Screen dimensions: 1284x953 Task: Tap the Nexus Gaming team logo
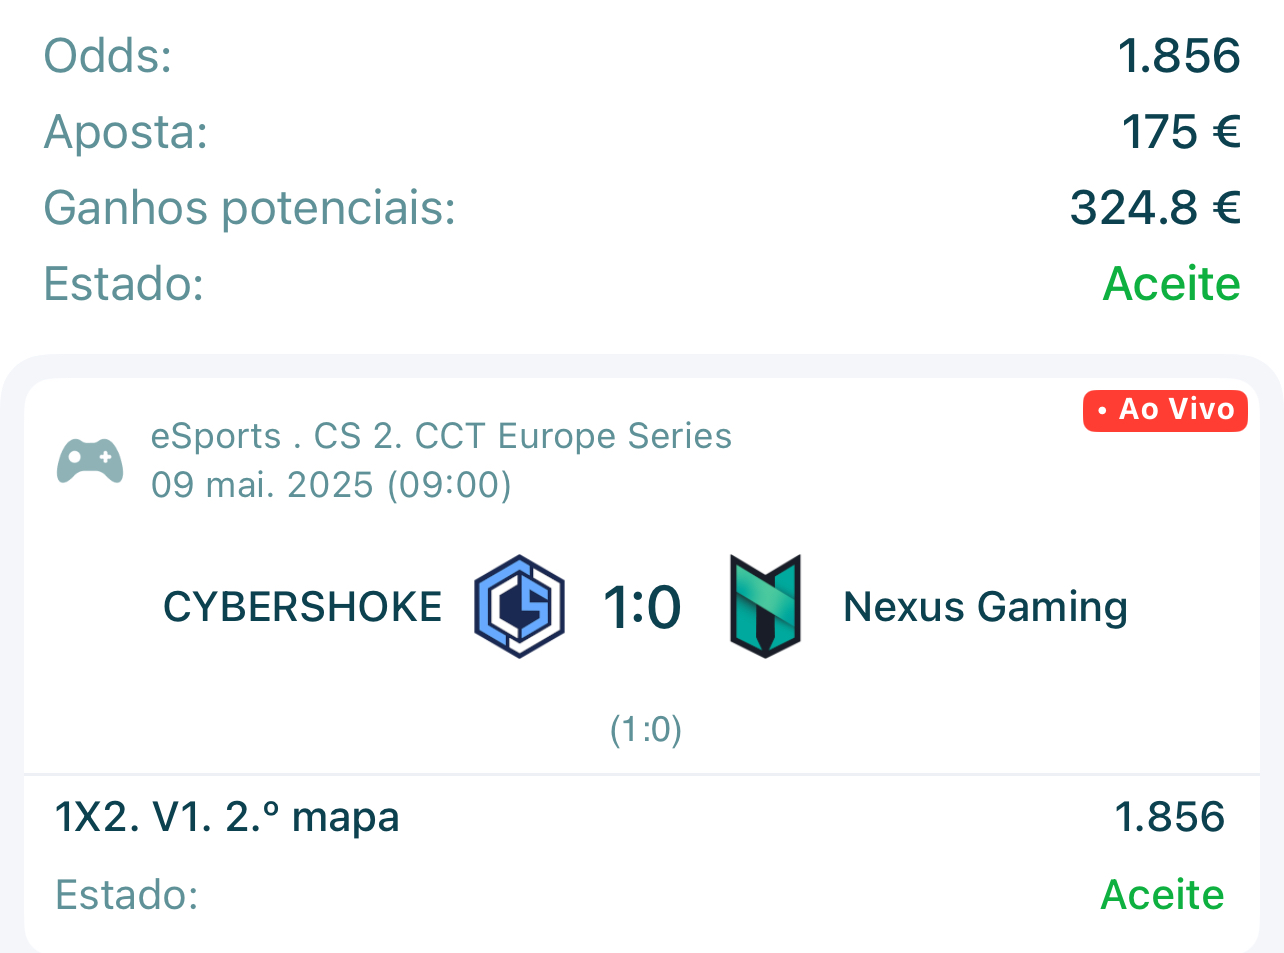tap(766, 606)
